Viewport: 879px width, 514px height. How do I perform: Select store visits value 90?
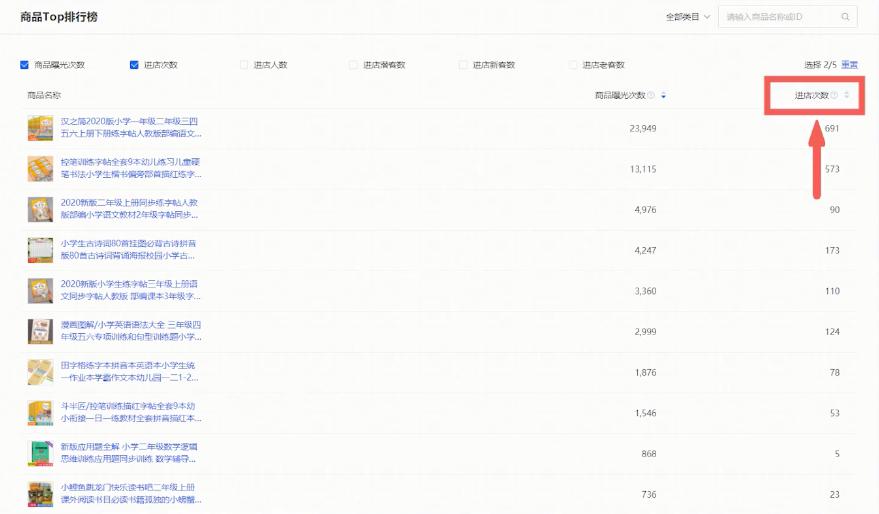pyautogui.click(x=835, y=210)
